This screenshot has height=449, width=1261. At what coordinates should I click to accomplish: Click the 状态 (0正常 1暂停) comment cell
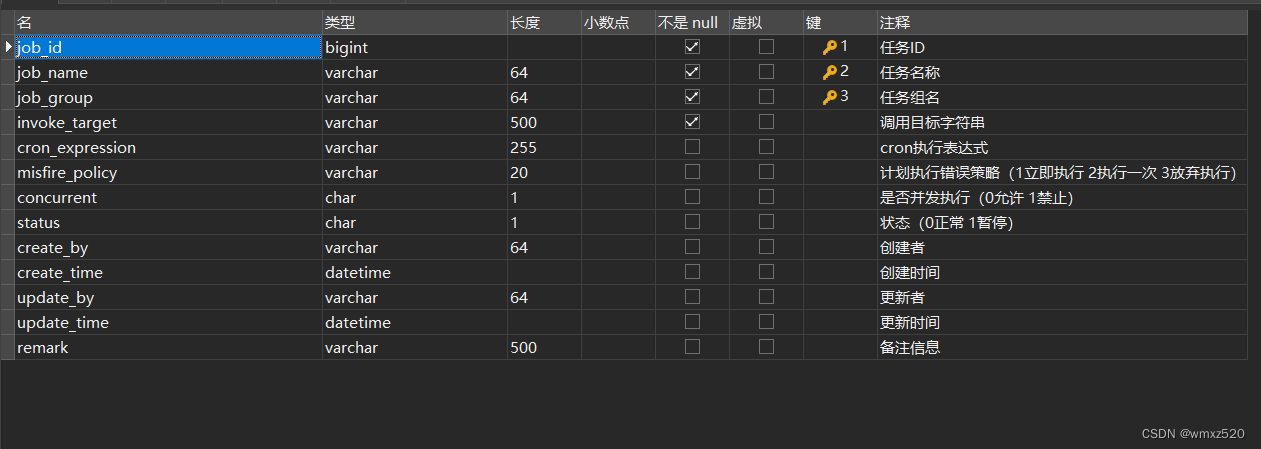[1062, 222]
